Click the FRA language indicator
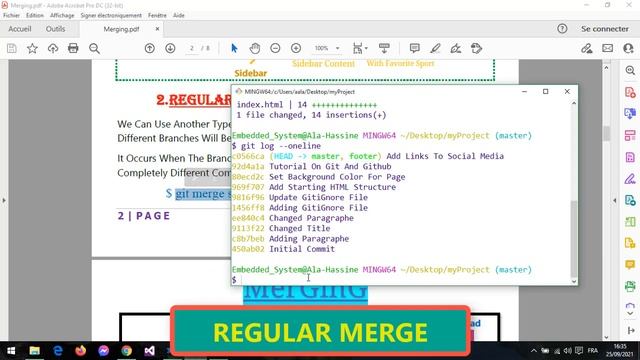The height and width of the screenshot is (360, 640). tap(593, 351)
